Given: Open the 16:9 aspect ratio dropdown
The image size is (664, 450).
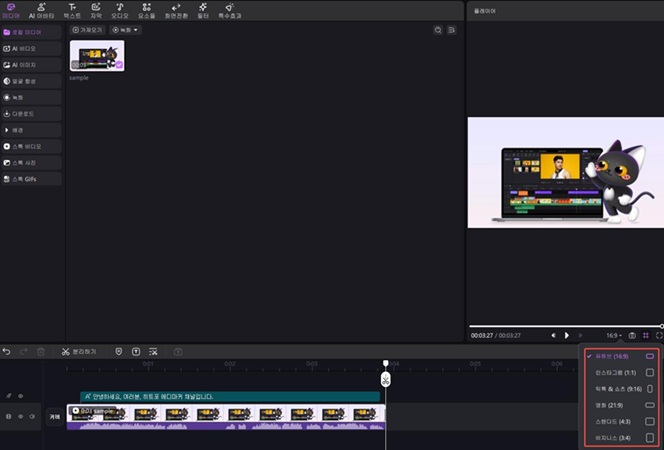Looking at the screenshot, I should coord(614,335).
